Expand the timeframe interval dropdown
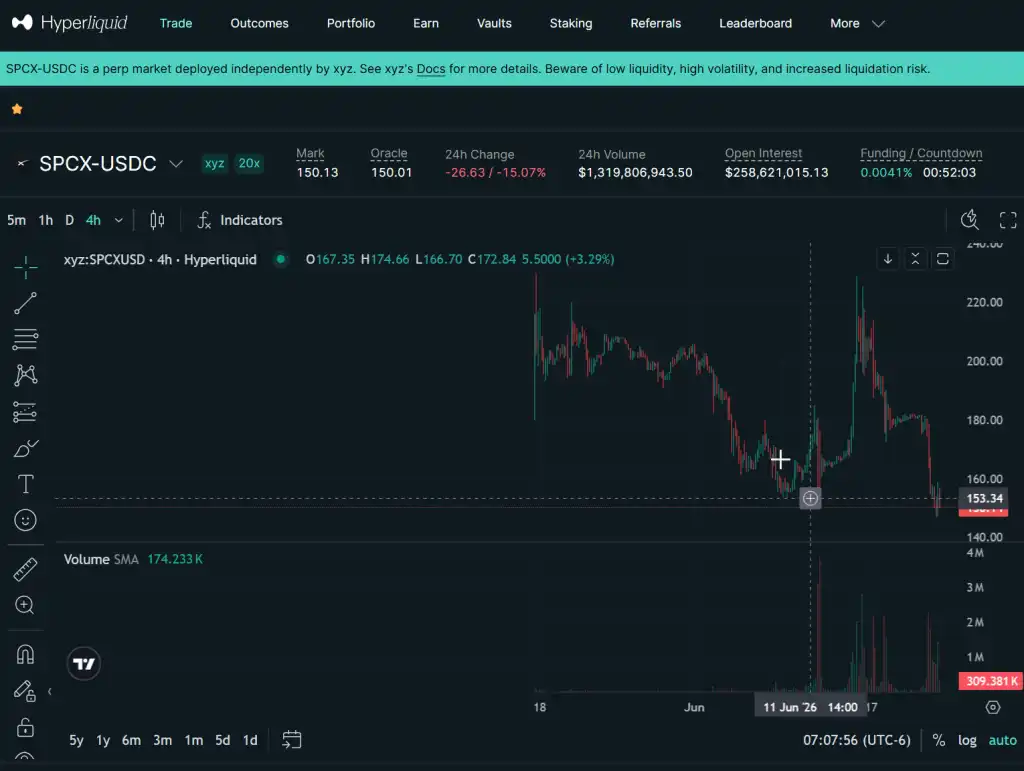This screenshot has height=771, width=1024. click(x=118, y=220)
